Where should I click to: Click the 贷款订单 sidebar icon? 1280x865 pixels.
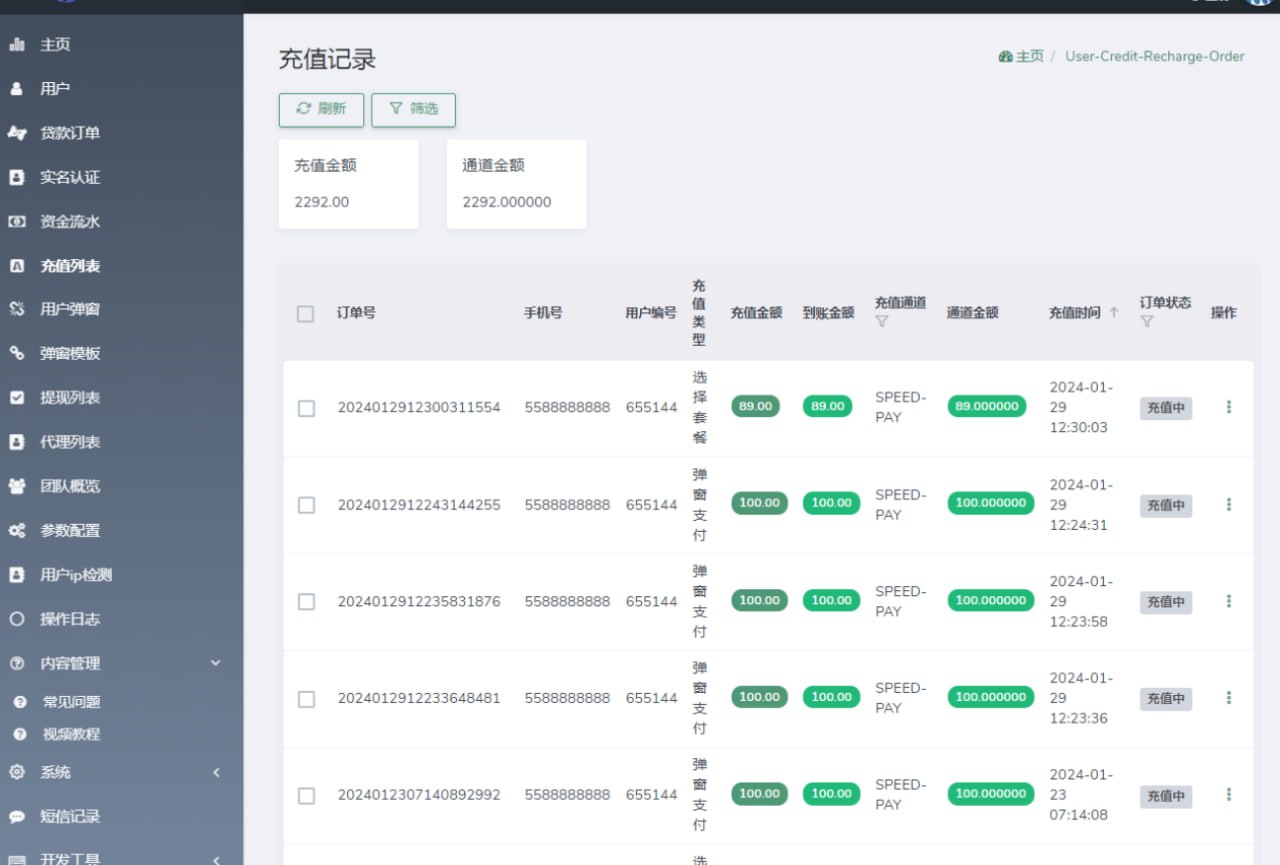pyautogui.click(x=16, y=133)
